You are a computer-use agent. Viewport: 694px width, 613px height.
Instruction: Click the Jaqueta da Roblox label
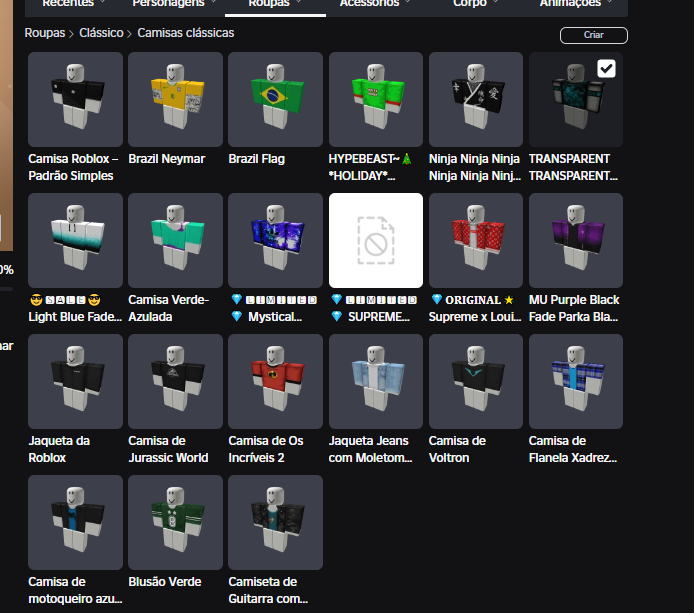tap(59, 449)
